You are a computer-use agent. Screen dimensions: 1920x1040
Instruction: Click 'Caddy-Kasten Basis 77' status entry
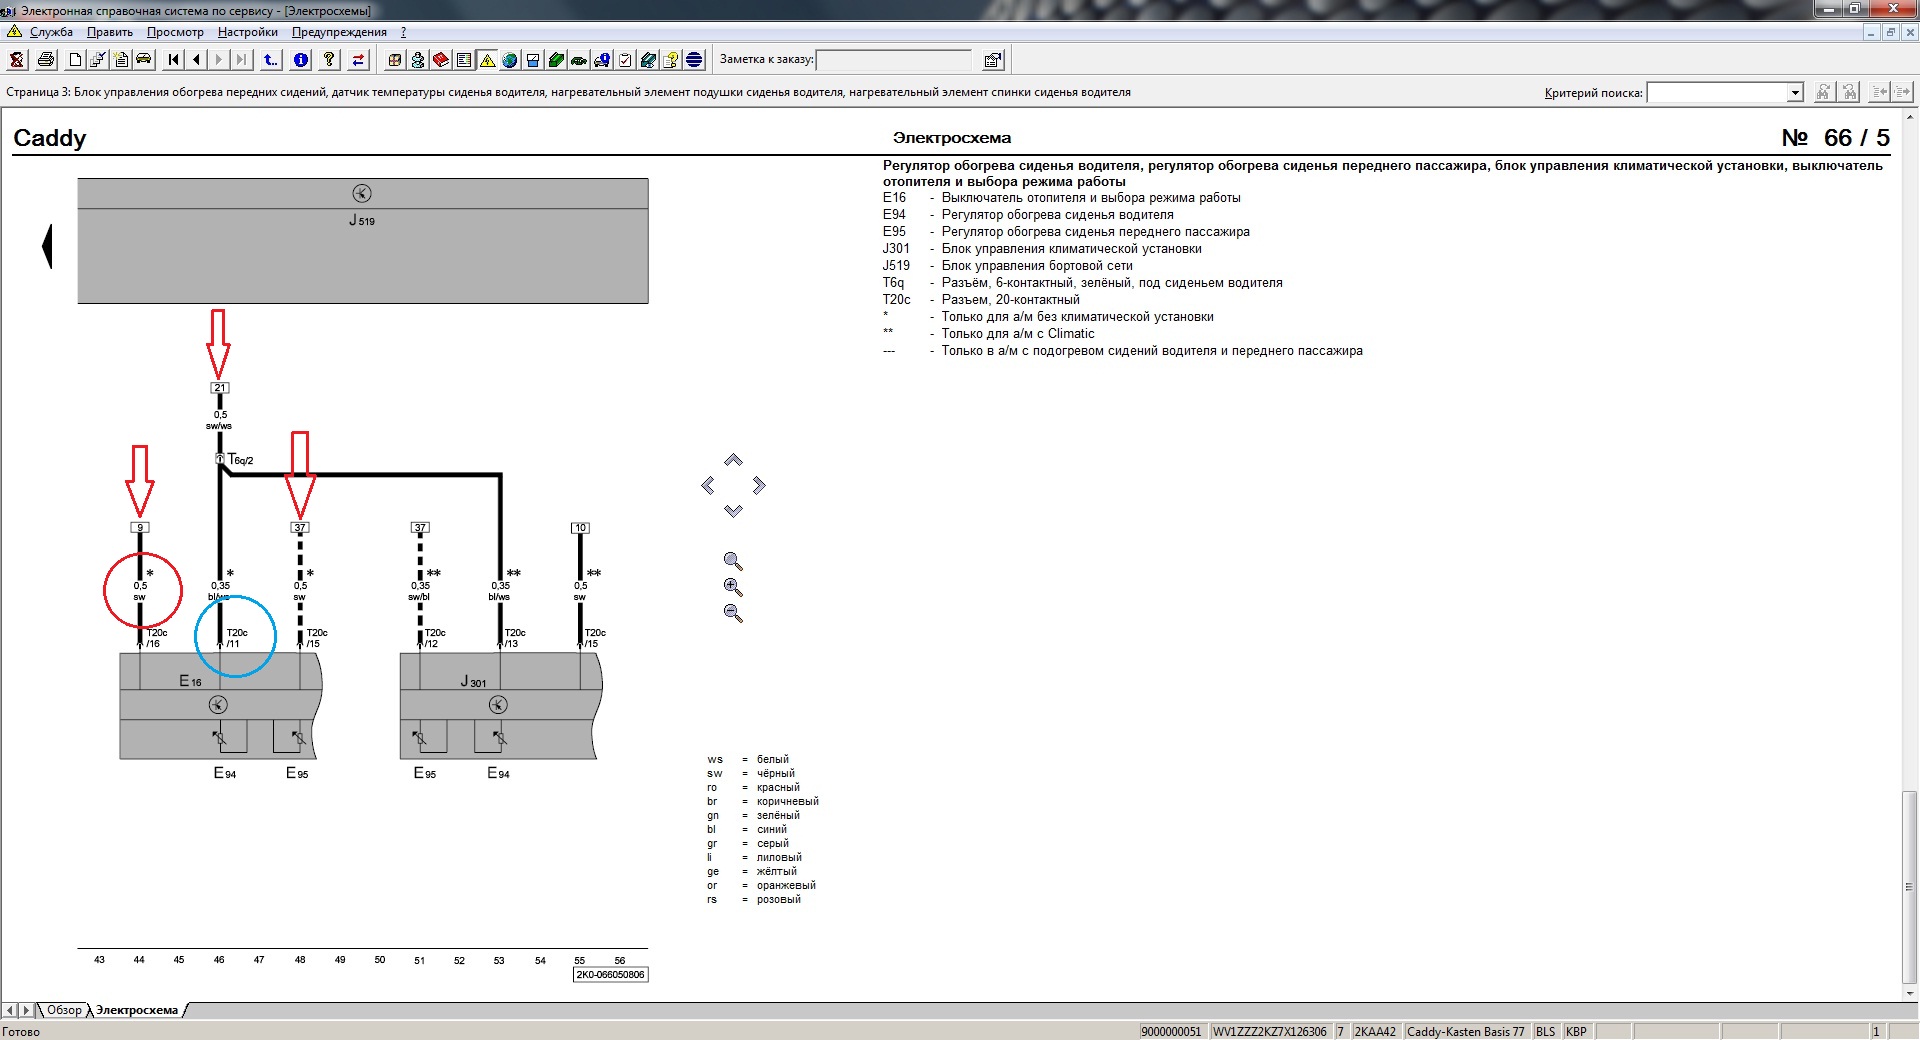(x=1465, y=1031)
